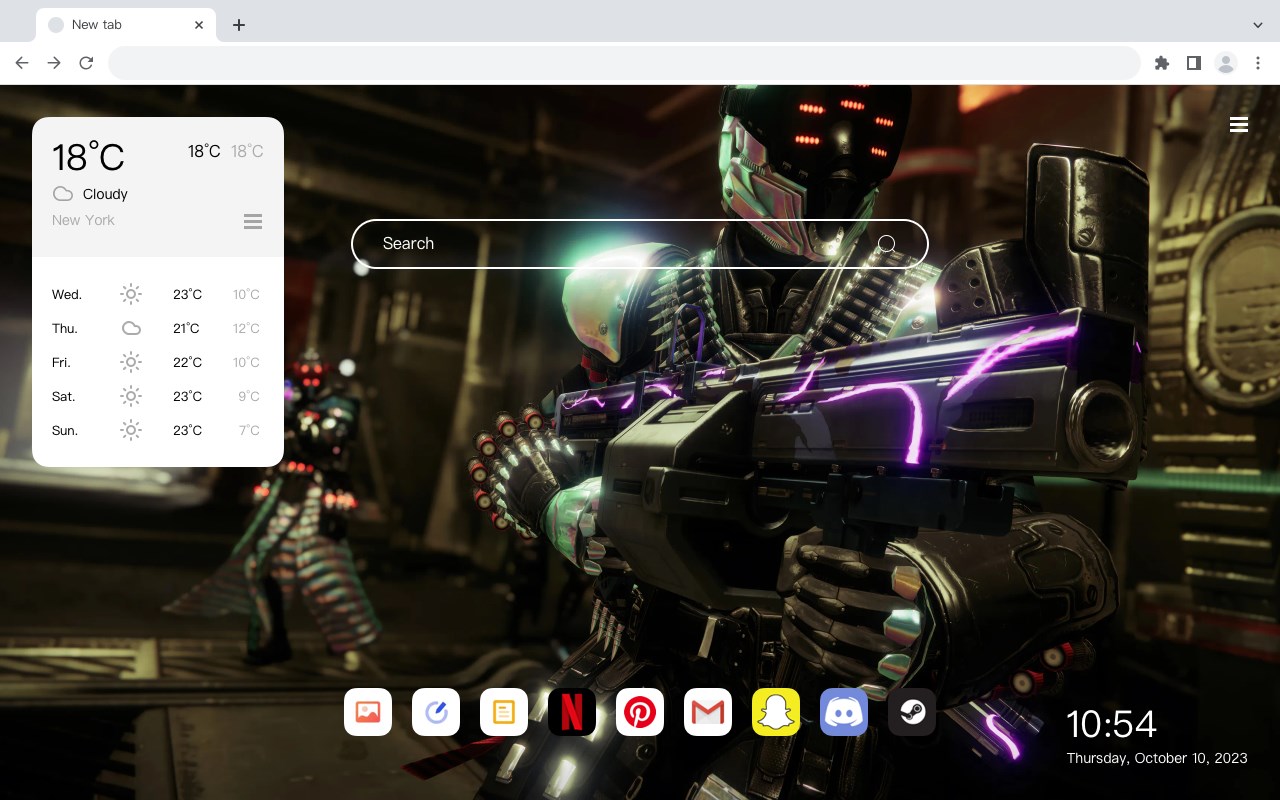Toggle the browser side panel

coord(1193,63)
